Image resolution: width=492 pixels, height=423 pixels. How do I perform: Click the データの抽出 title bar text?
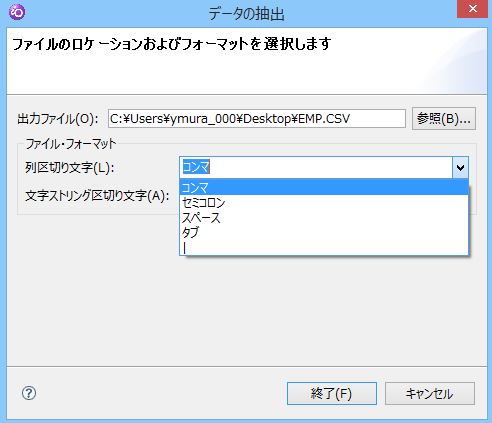coord(246,14)
